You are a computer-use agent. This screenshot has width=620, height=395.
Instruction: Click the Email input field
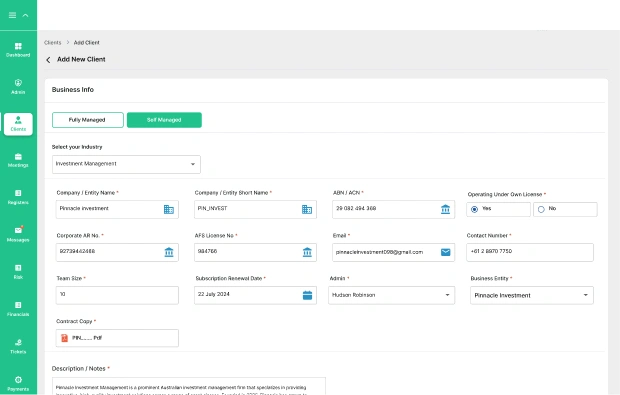(393, 252)
